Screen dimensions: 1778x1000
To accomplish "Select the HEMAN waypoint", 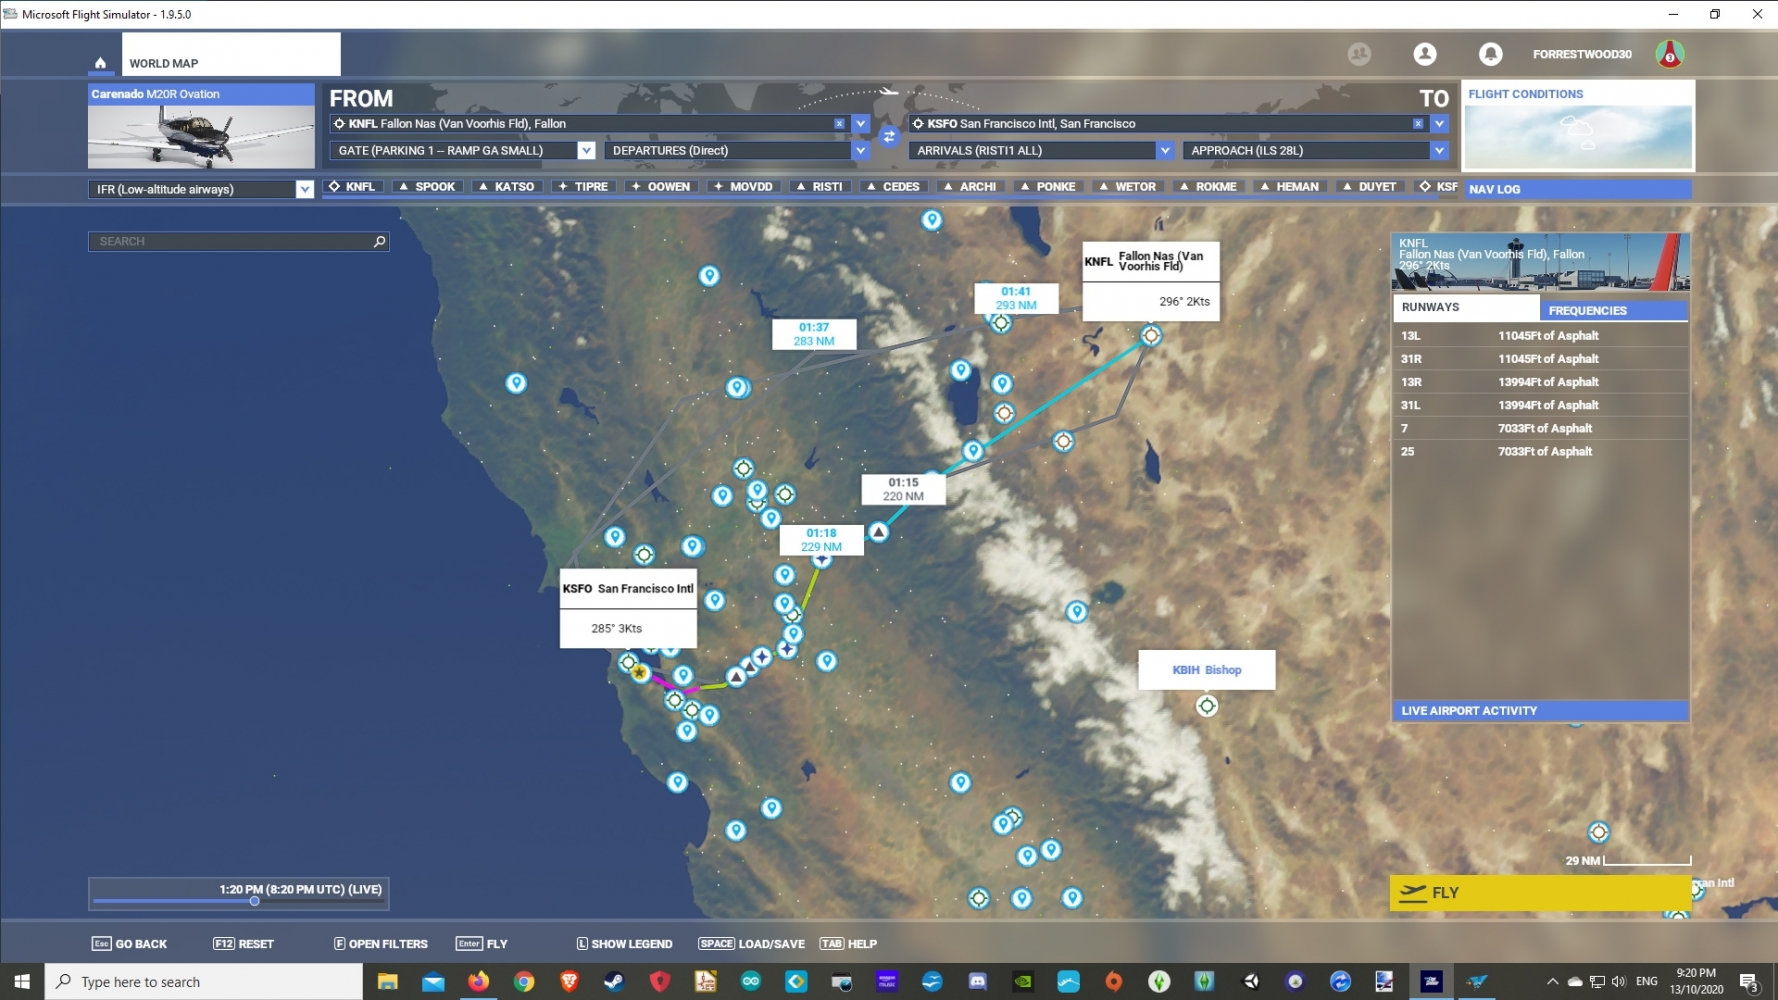I will pyautogui.click(x=1290, y=187).
